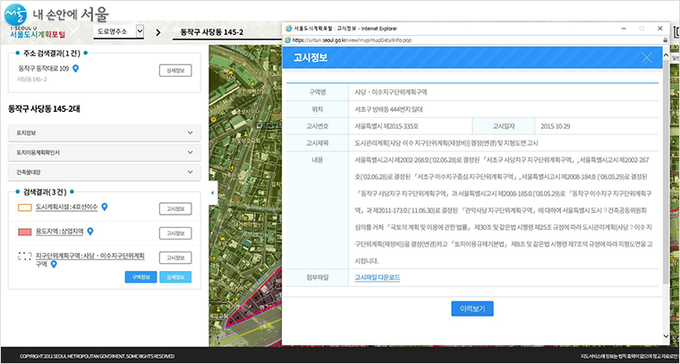
Task: Click the red 상업지역 color swatch
Action: [25, 232]
